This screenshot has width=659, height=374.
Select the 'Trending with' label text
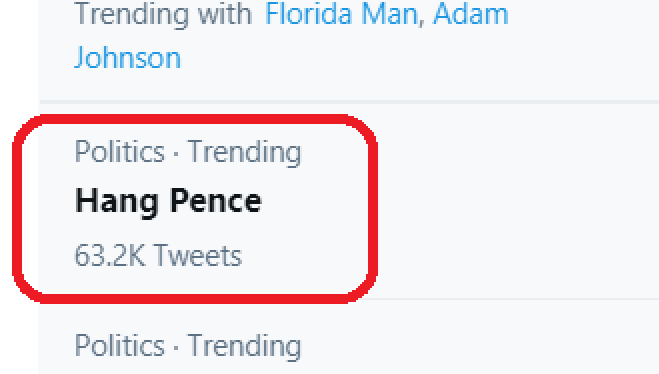point(163,15)
